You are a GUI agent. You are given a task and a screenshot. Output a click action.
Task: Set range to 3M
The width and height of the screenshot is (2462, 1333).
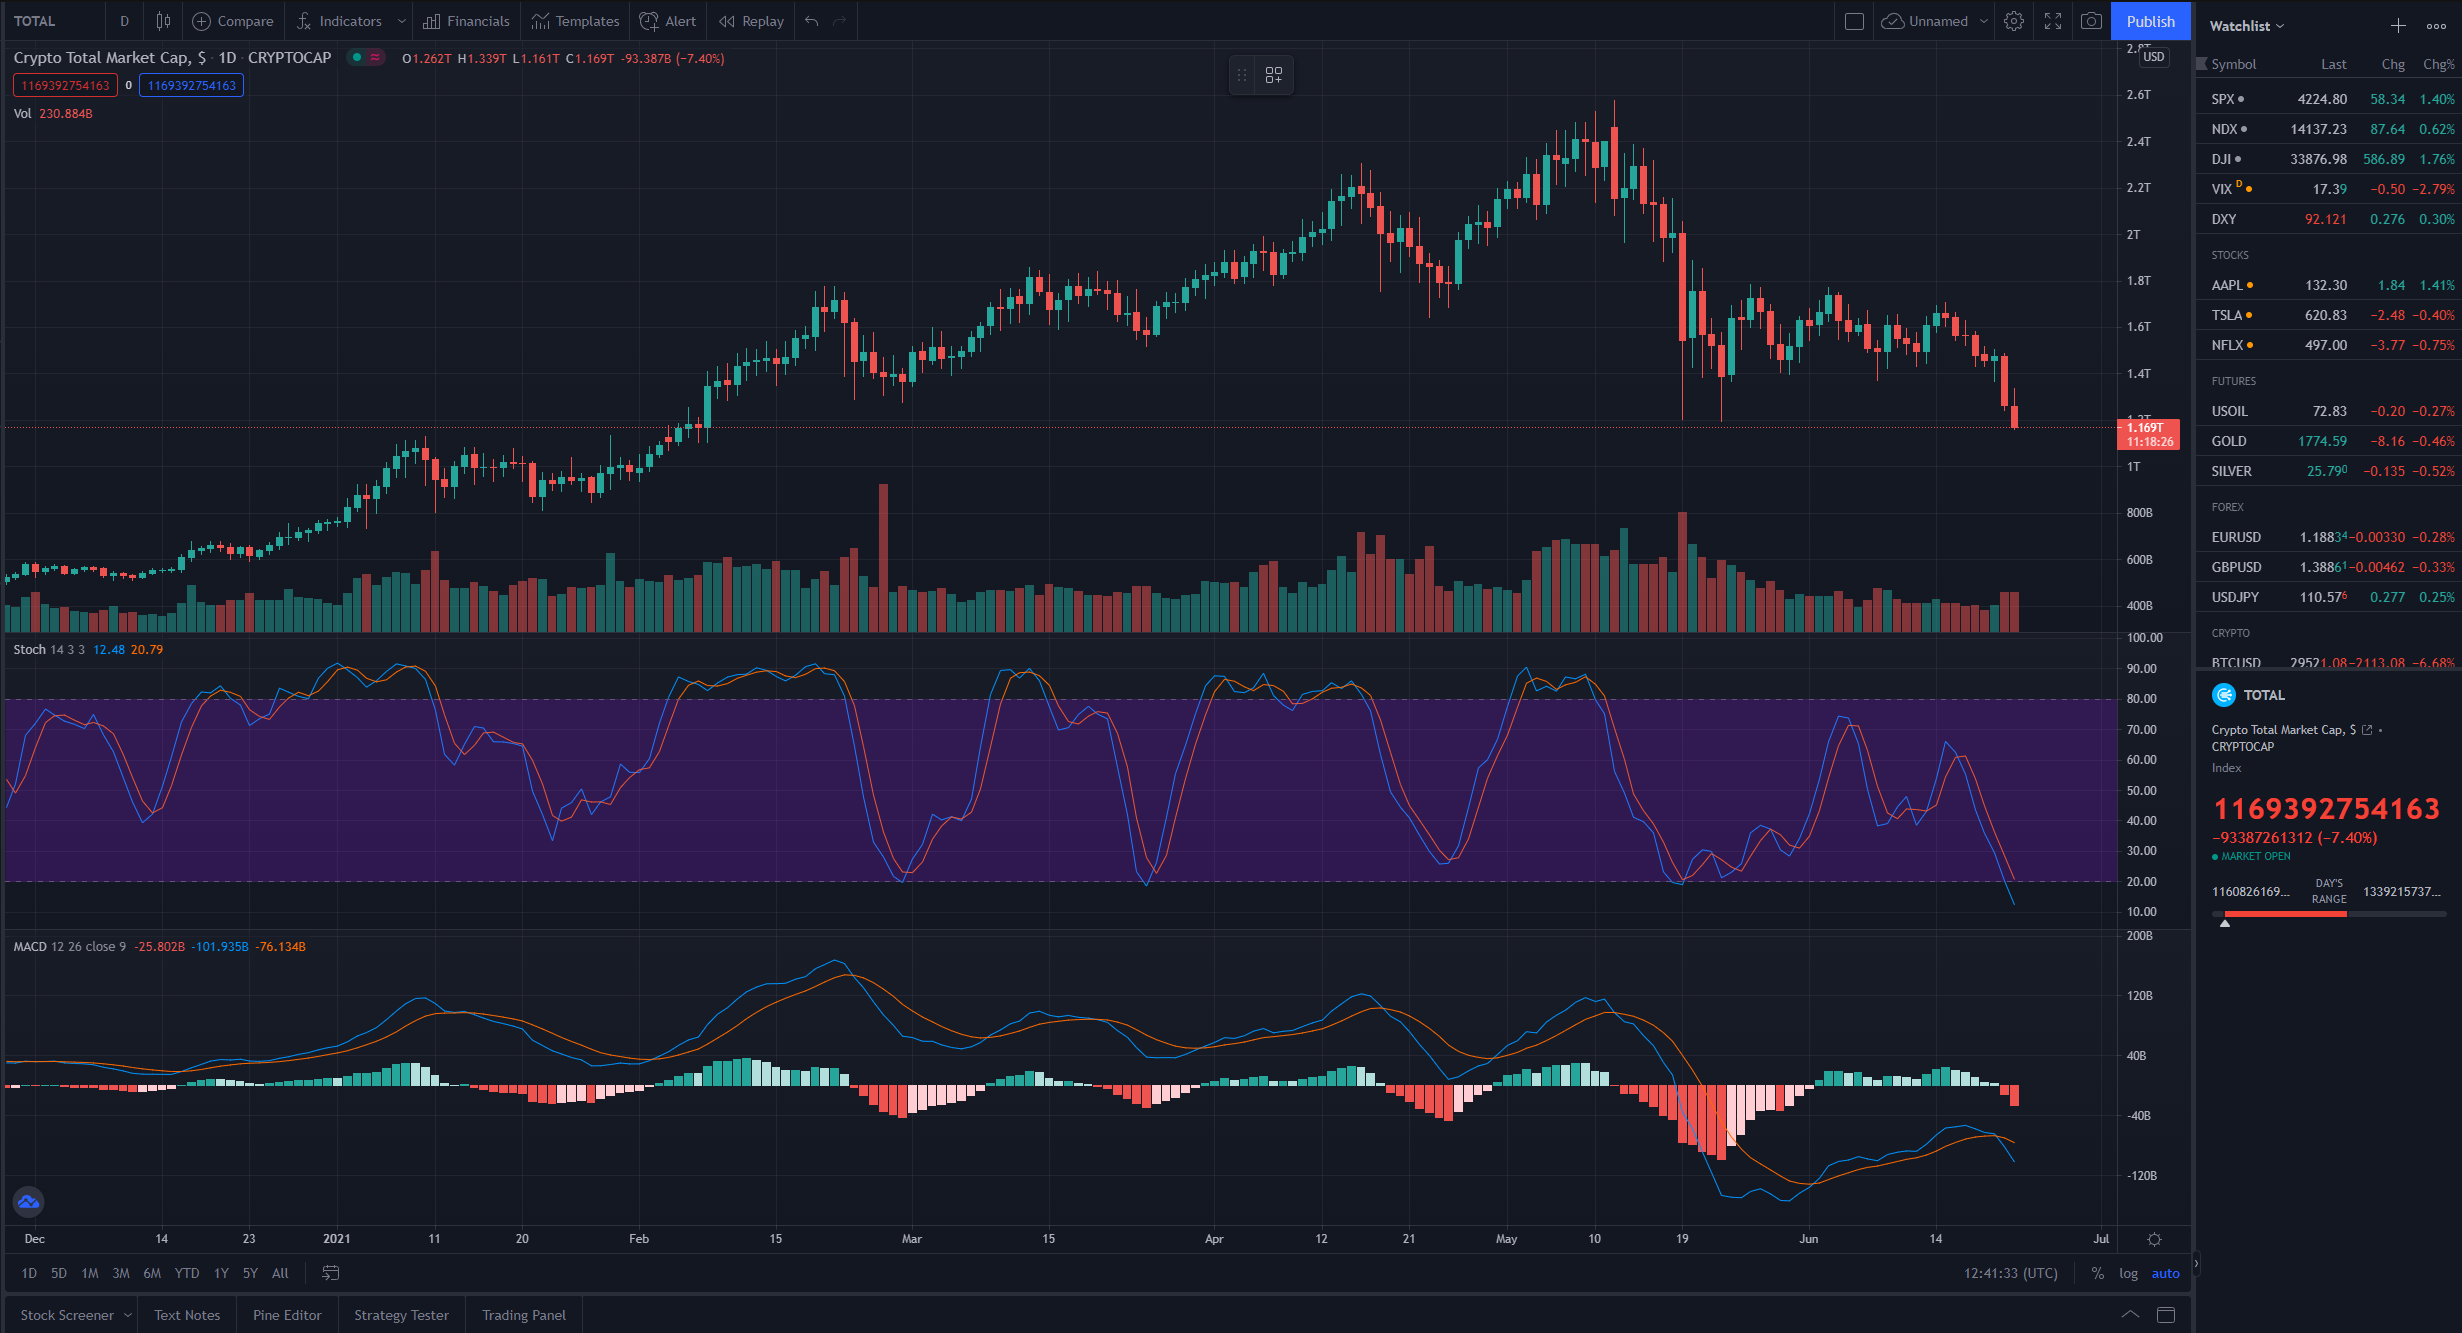121,1273
